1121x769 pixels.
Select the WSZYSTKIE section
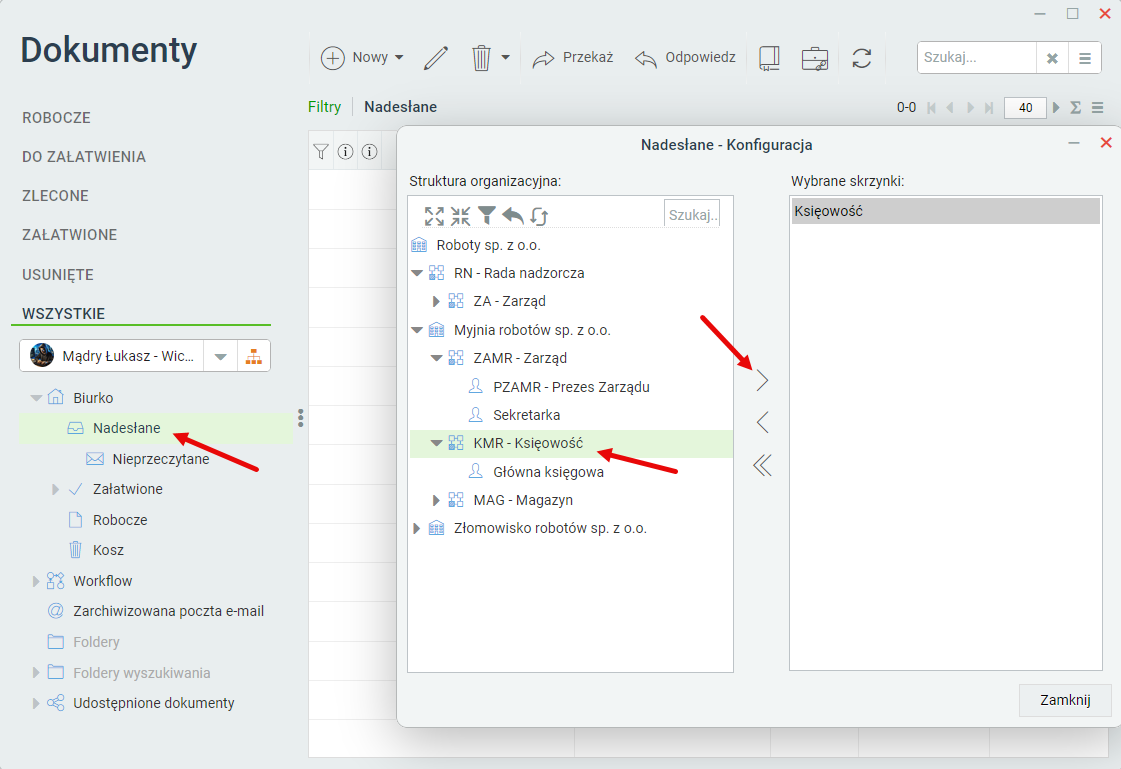tap(64, 314)
